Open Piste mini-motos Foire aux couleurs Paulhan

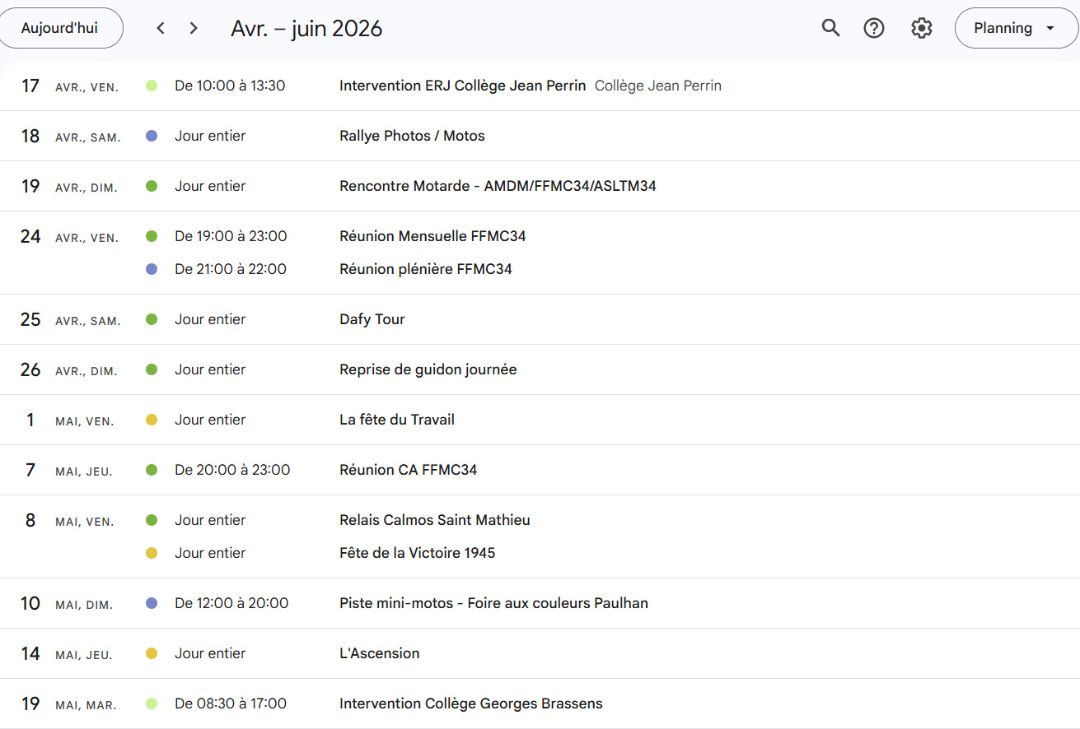(493, 603)
